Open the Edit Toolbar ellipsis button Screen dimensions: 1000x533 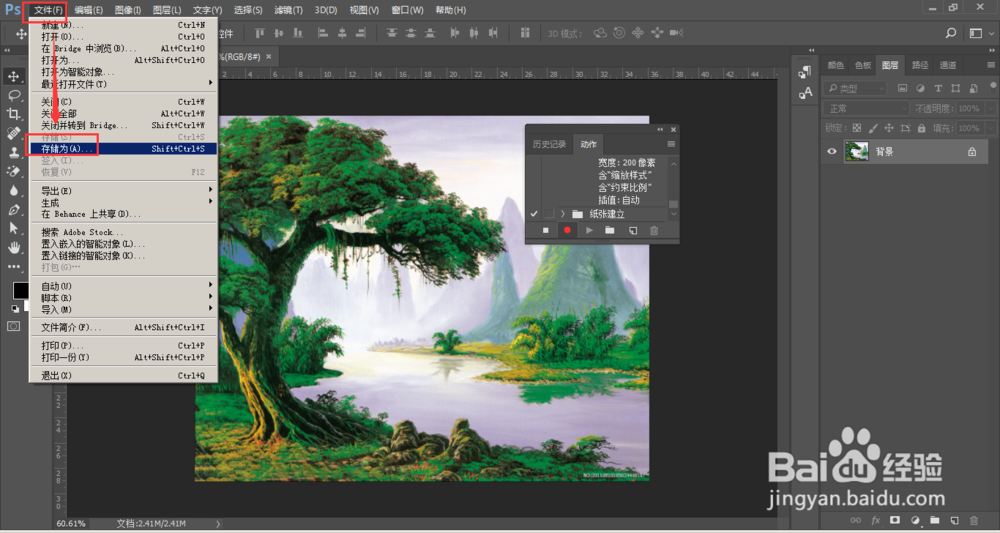(13, 266)
